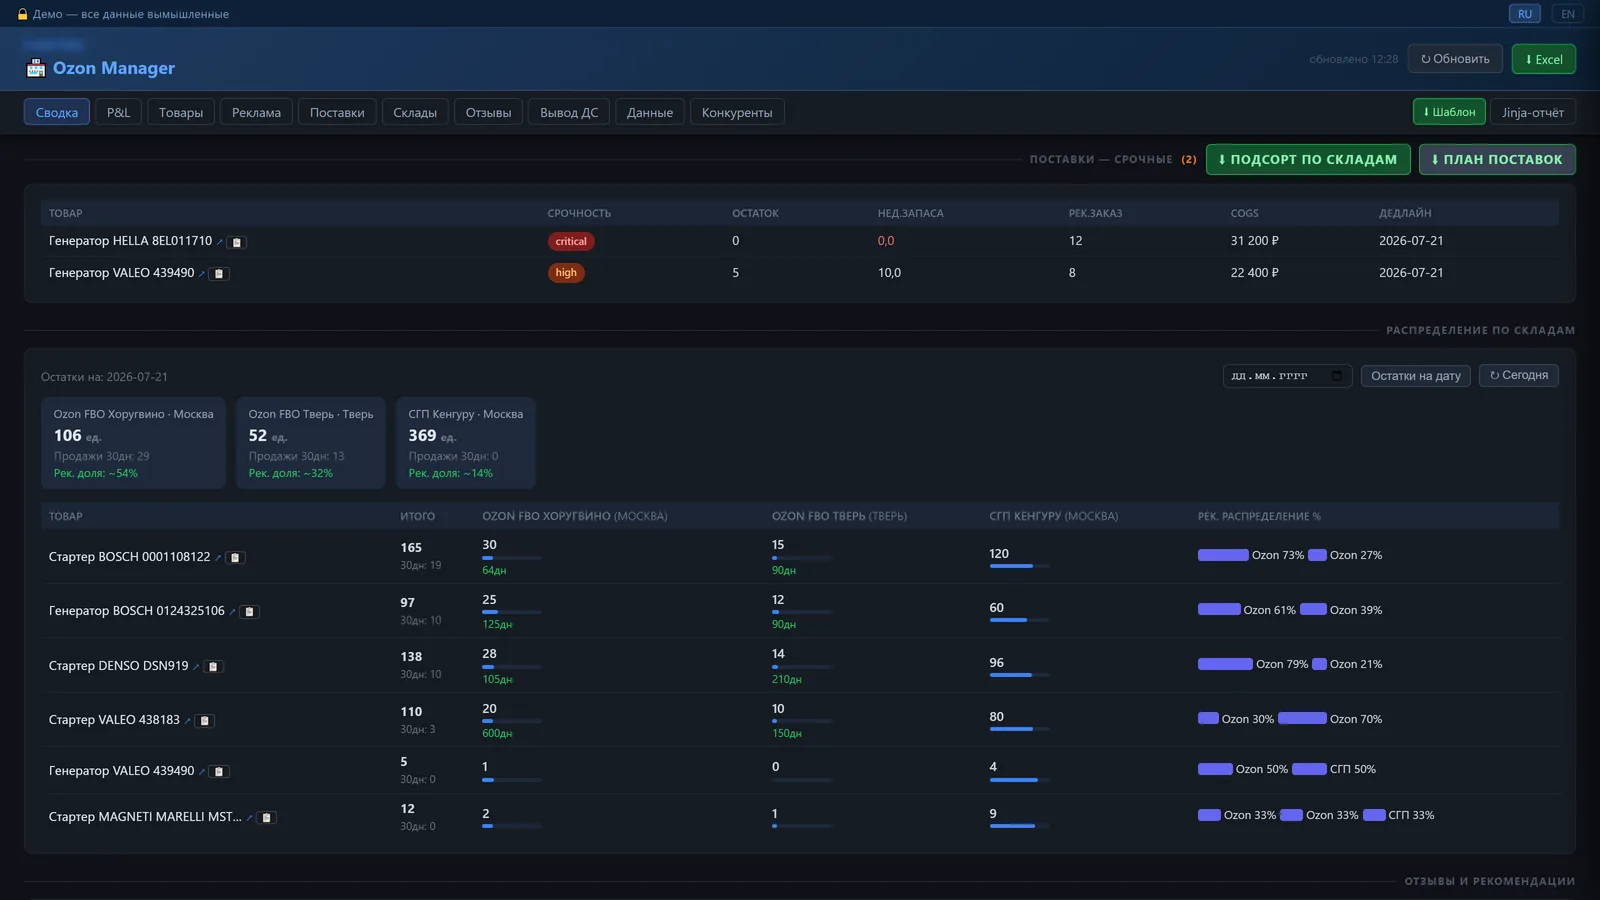Viewport: 1600px width, 900px height.
Task: Select the Ozon FBO Тверь warehouse card
Action: coord(311,443)
